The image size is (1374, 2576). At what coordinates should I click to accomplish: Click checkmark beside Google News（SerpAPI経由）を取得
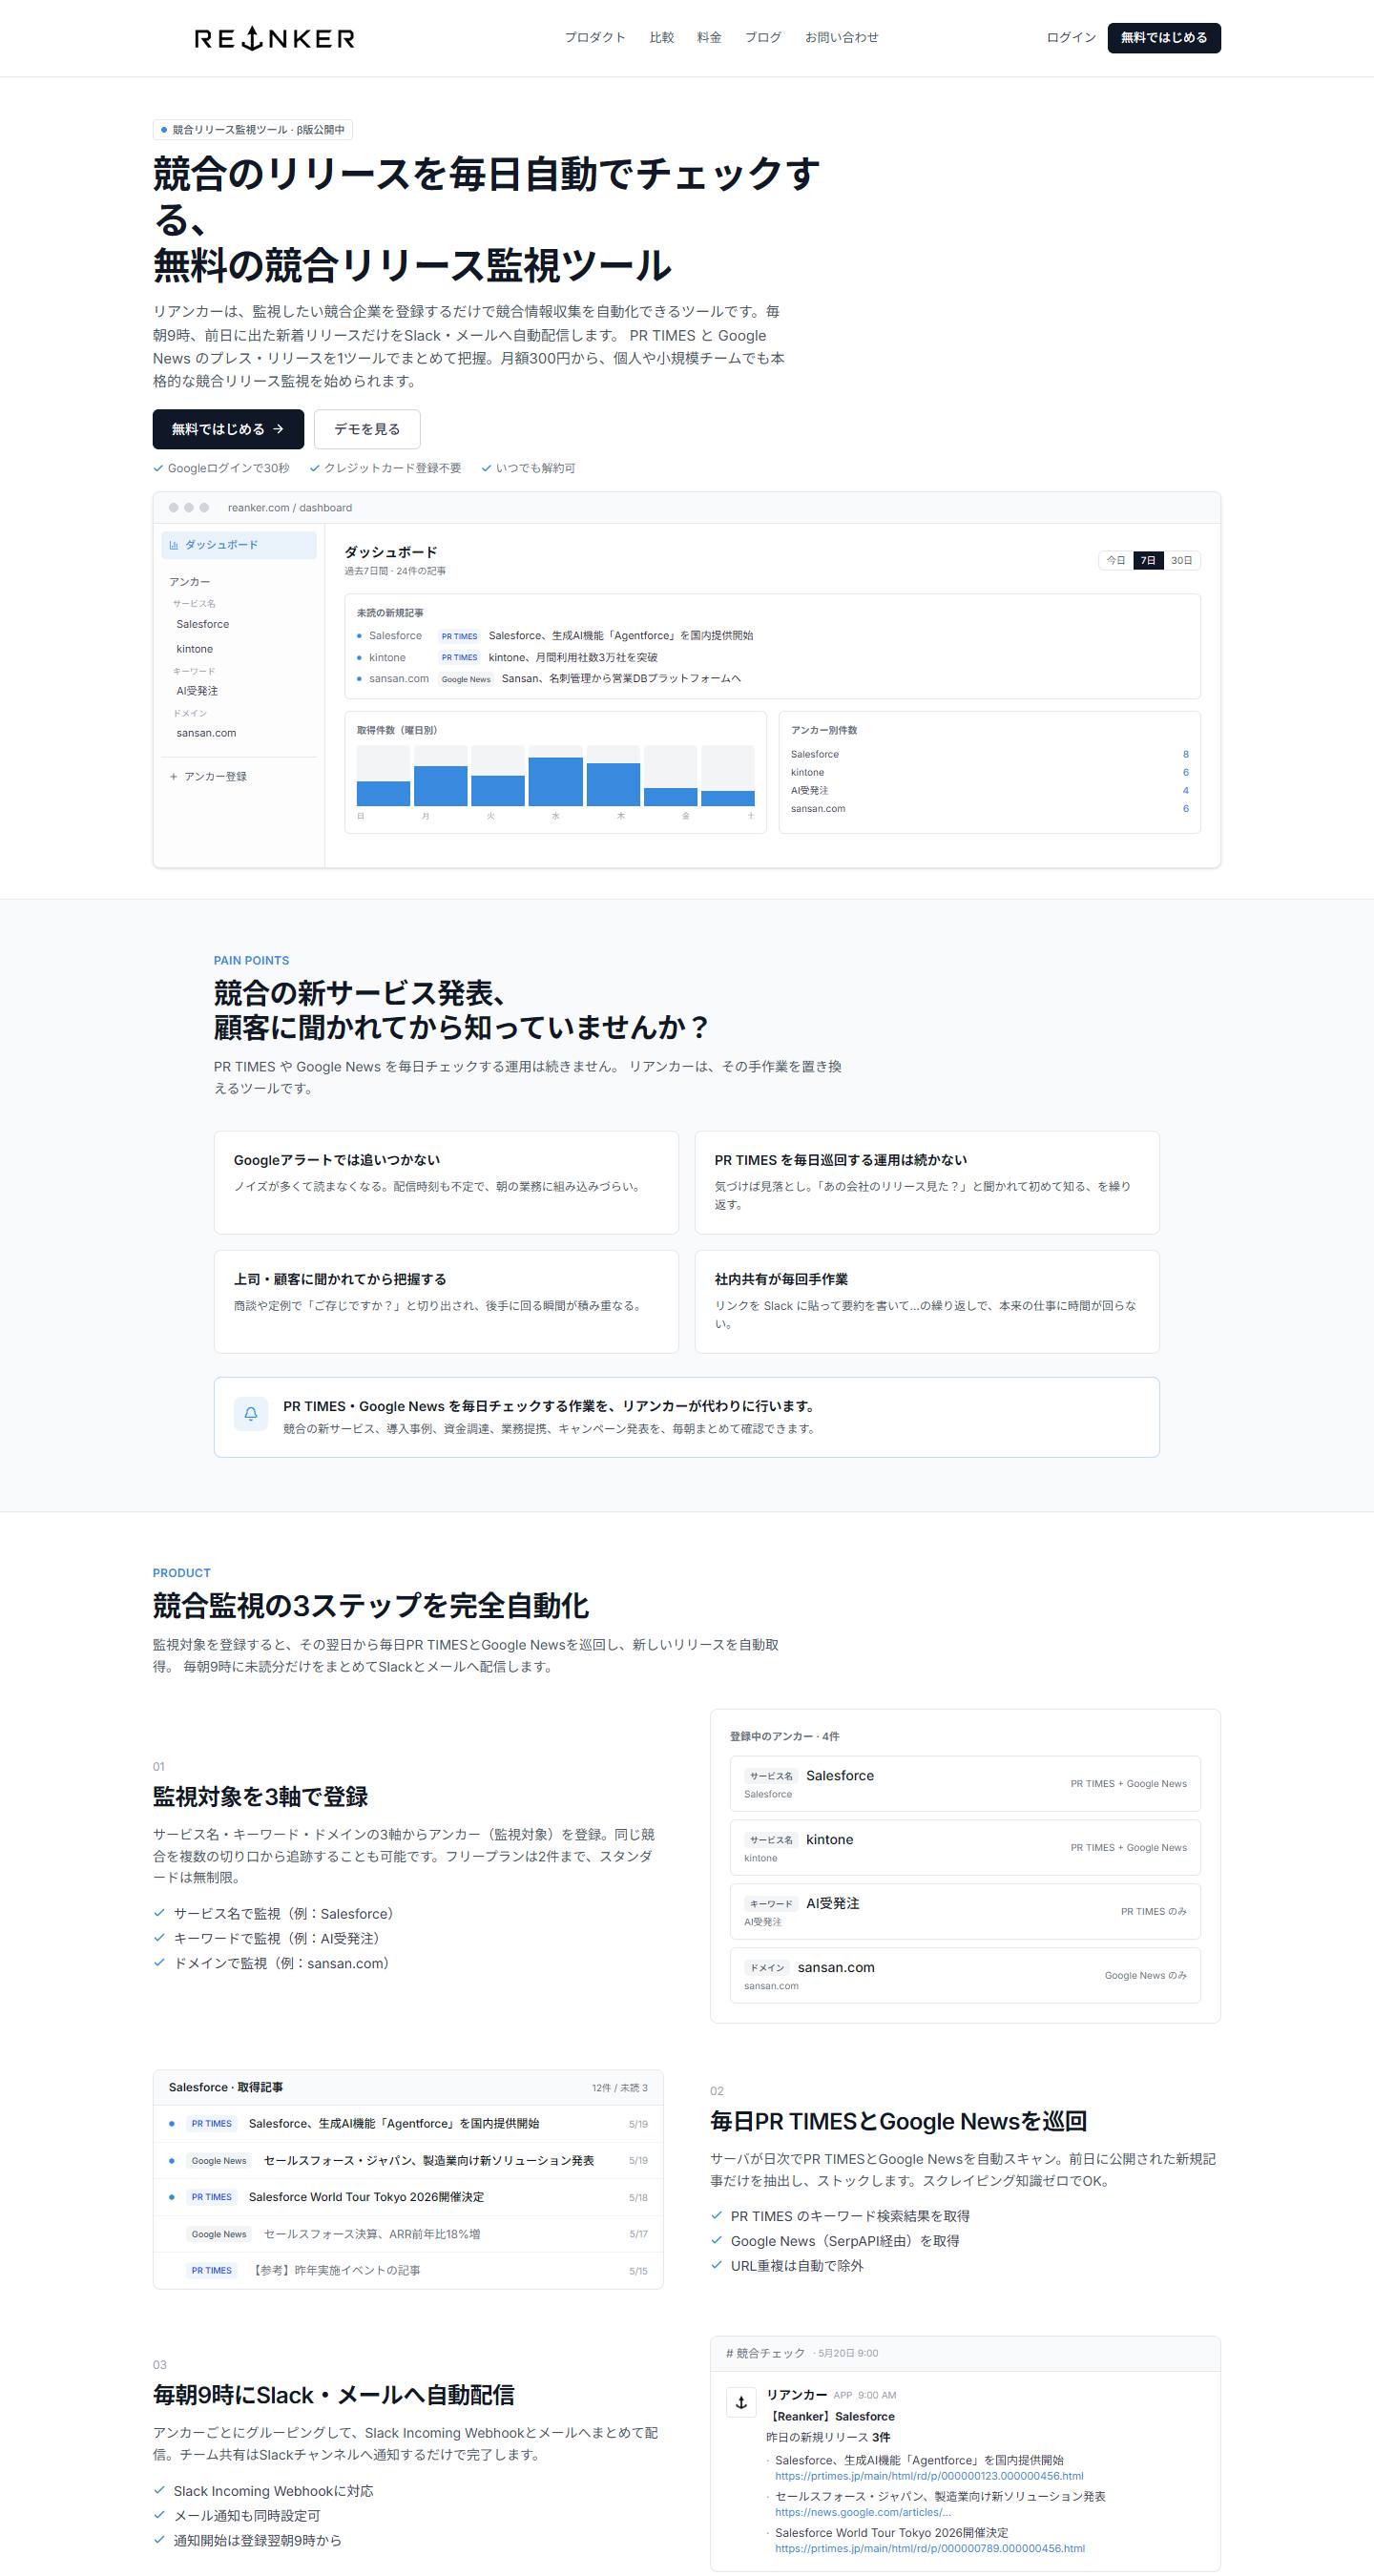pos(716,2240)
